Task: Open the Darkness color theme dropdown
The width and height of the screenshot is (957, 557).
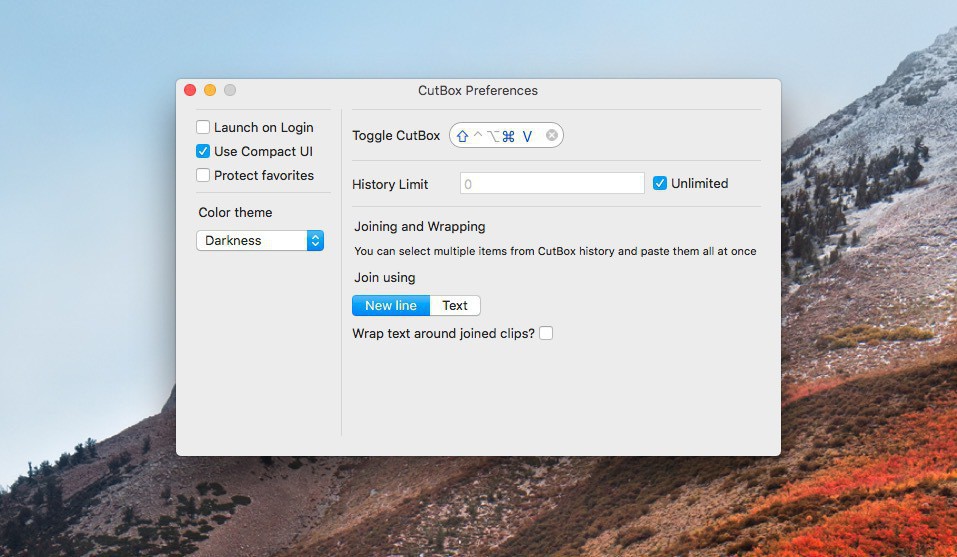Action: [260, 240]
